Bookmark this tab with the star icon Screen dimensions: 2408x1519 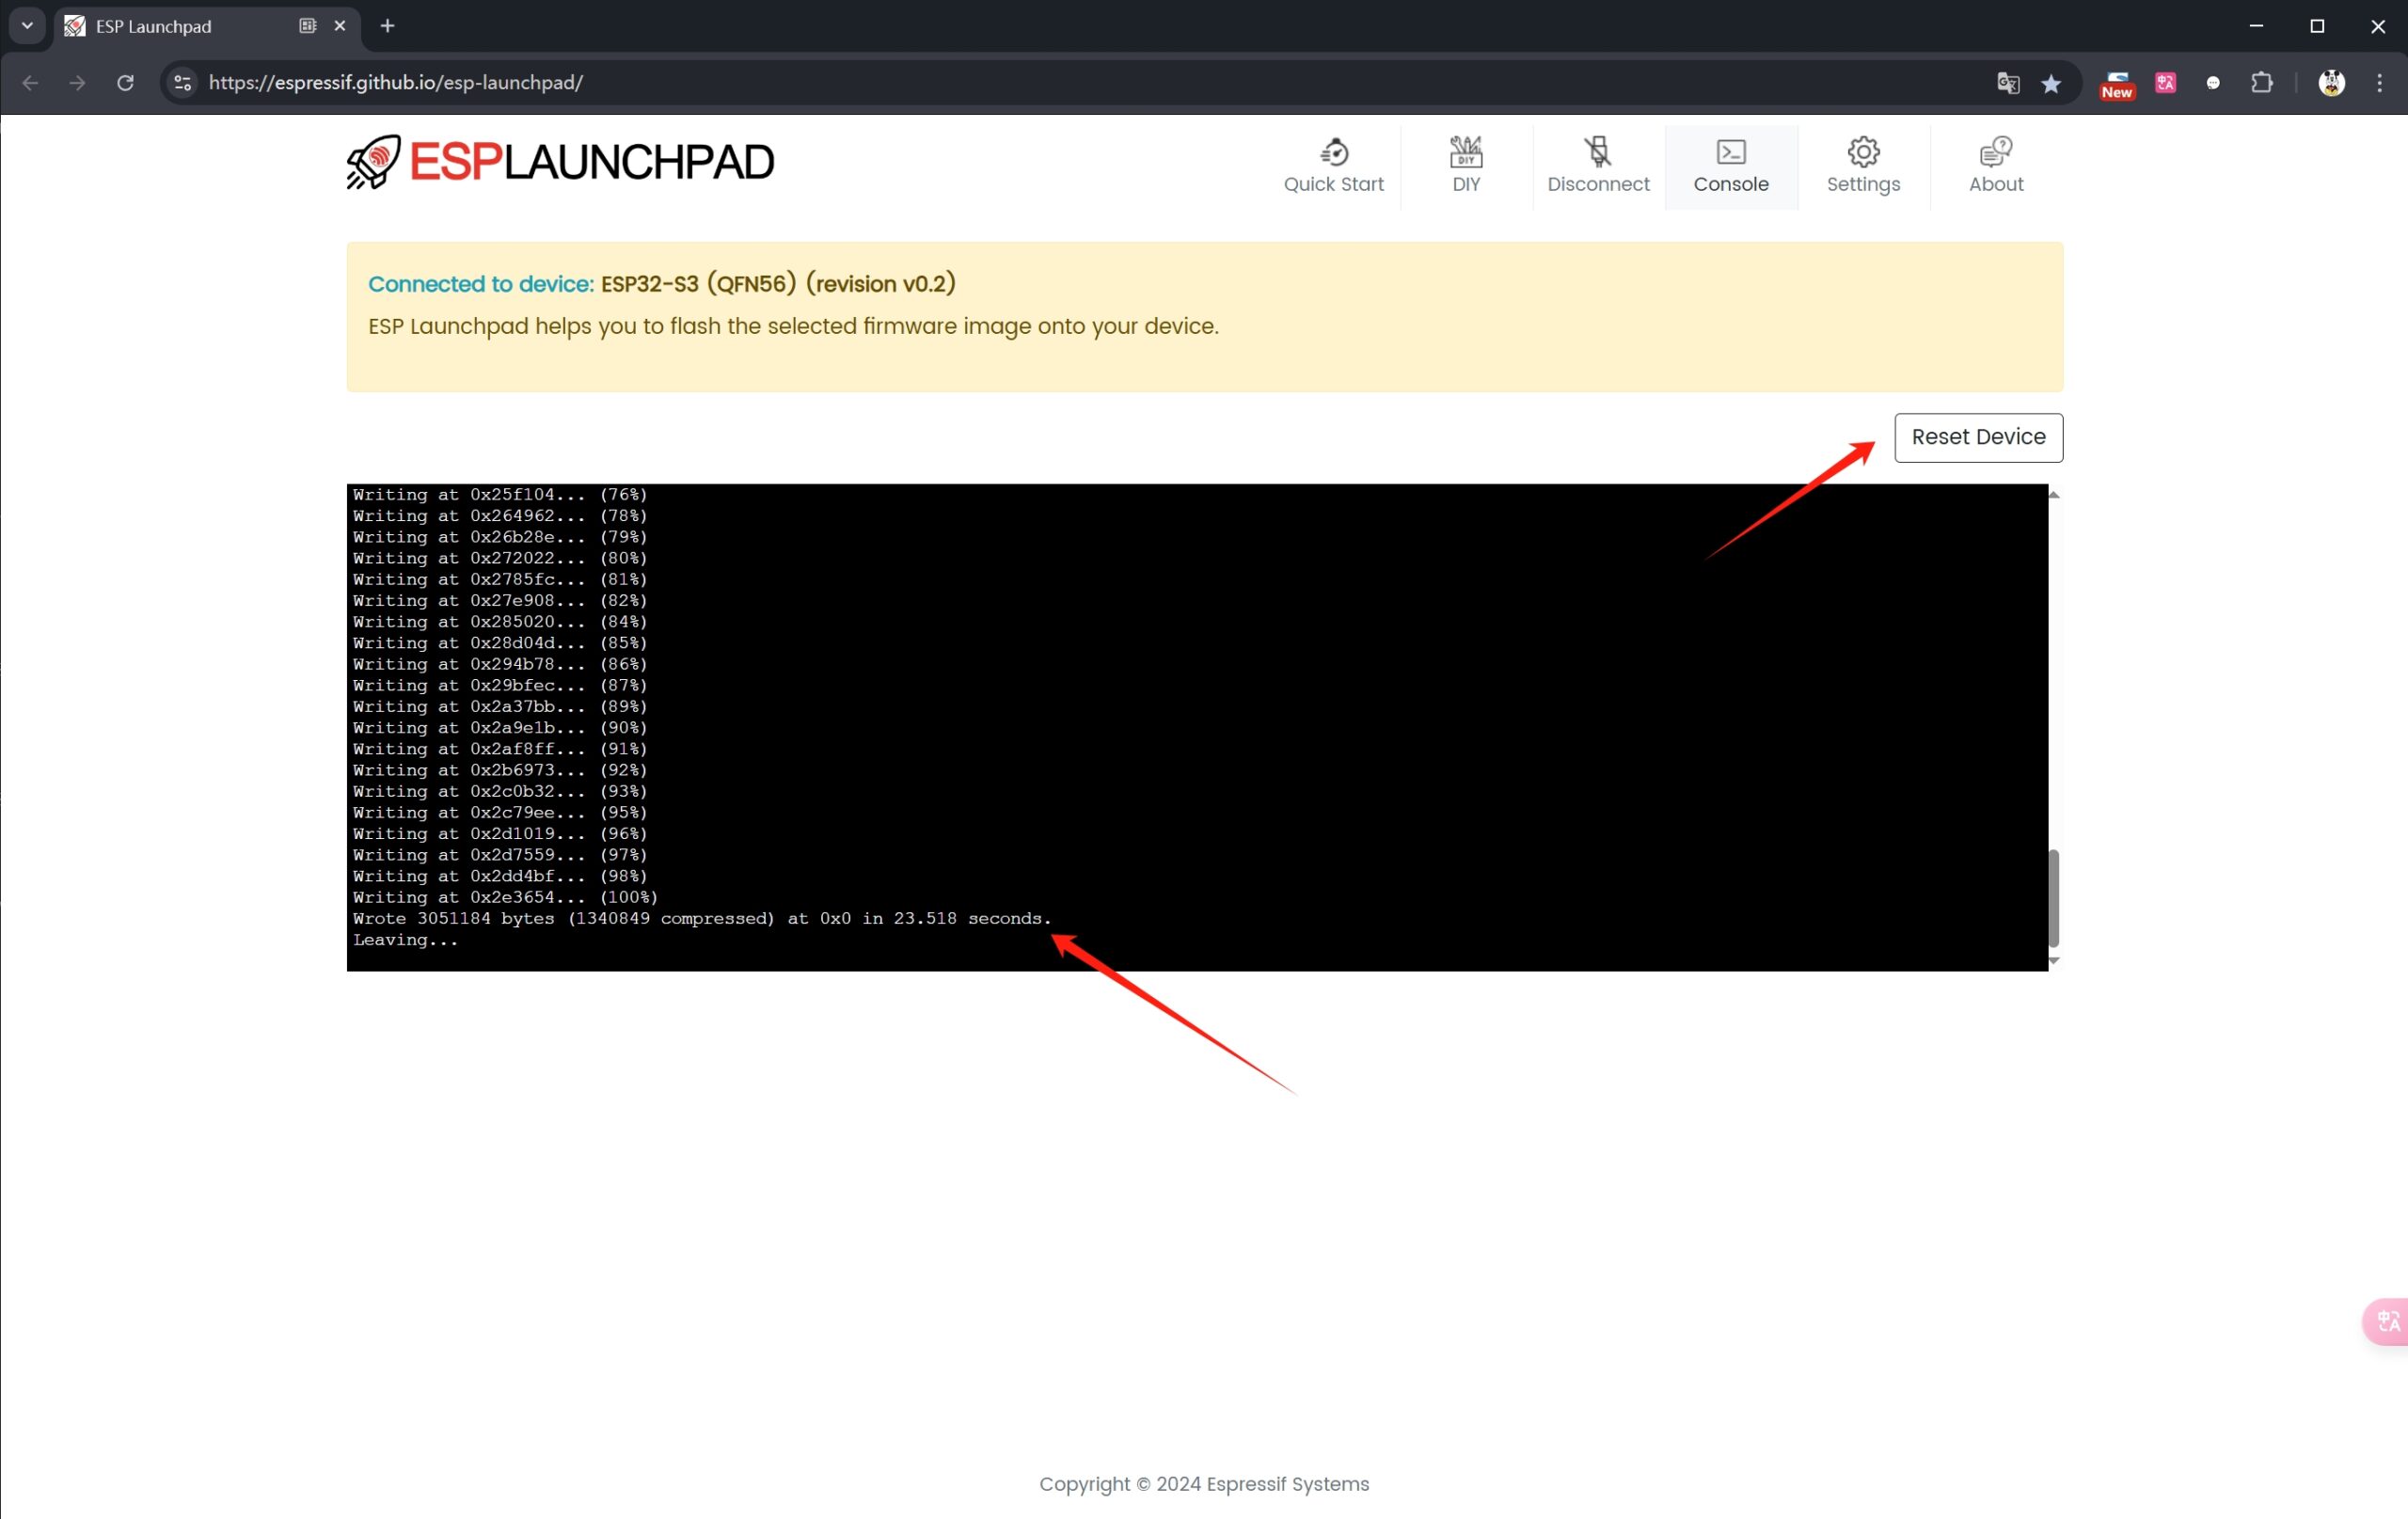point(2051,83)
